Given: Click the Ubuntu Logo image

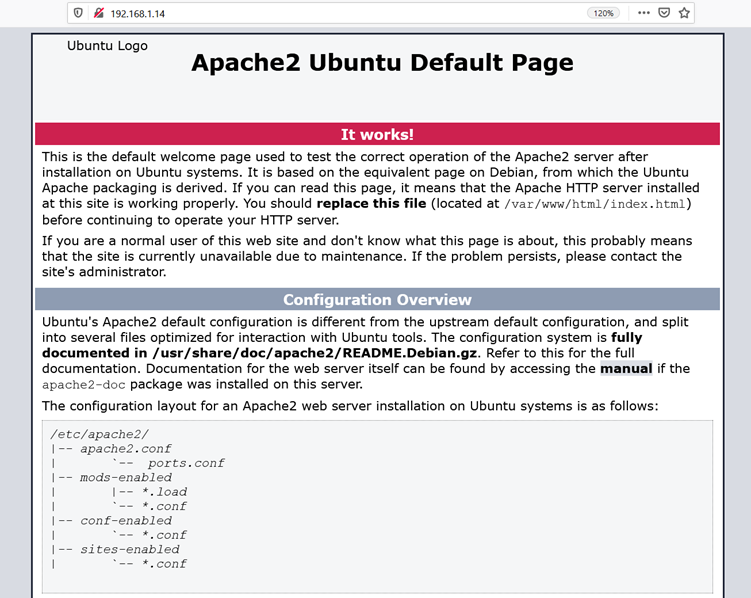Looking at the screenshot, I should [107, 46].
